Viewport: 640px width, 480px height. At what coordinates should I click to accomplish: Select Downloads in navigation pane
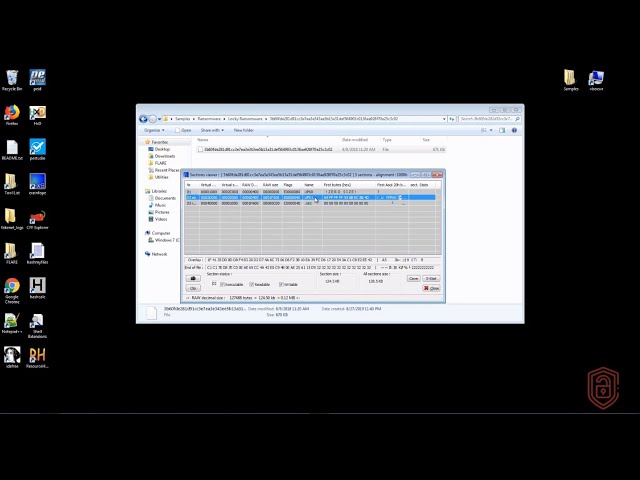pyautogui.click(x=164, y=156)
